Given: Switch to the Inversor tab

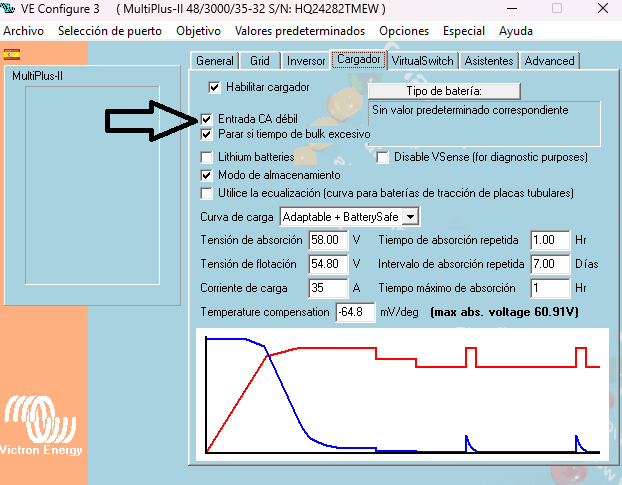Looking at the screenshot, I should click(305, 61).
